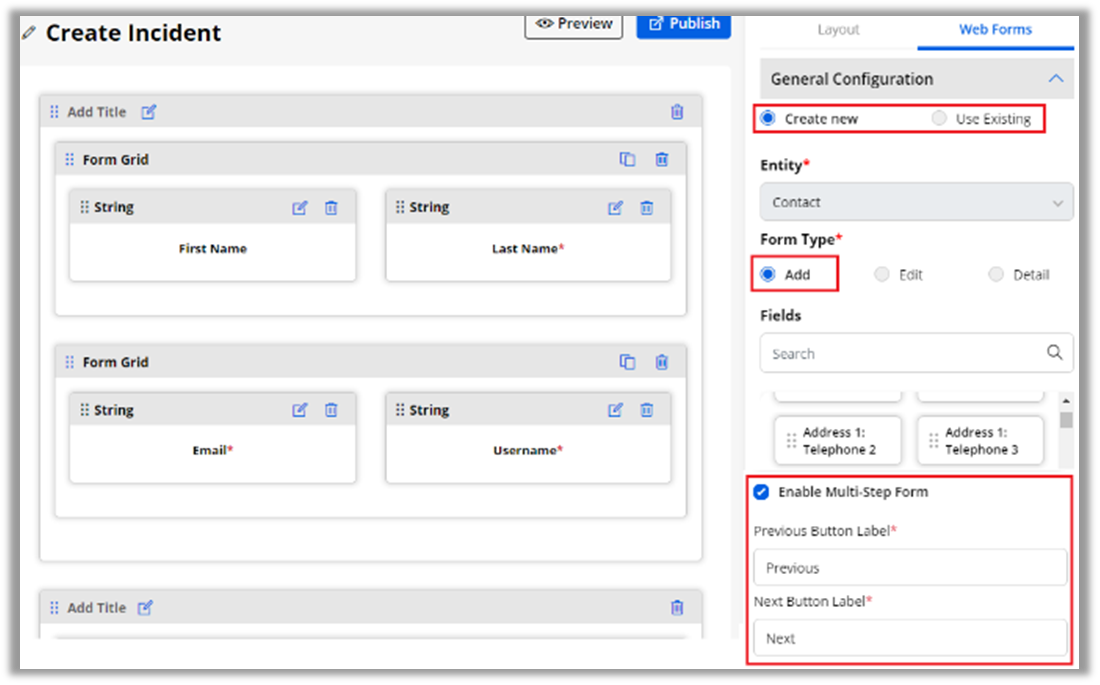
Task: Choose the Edit form type
Action: coord(882,274)
